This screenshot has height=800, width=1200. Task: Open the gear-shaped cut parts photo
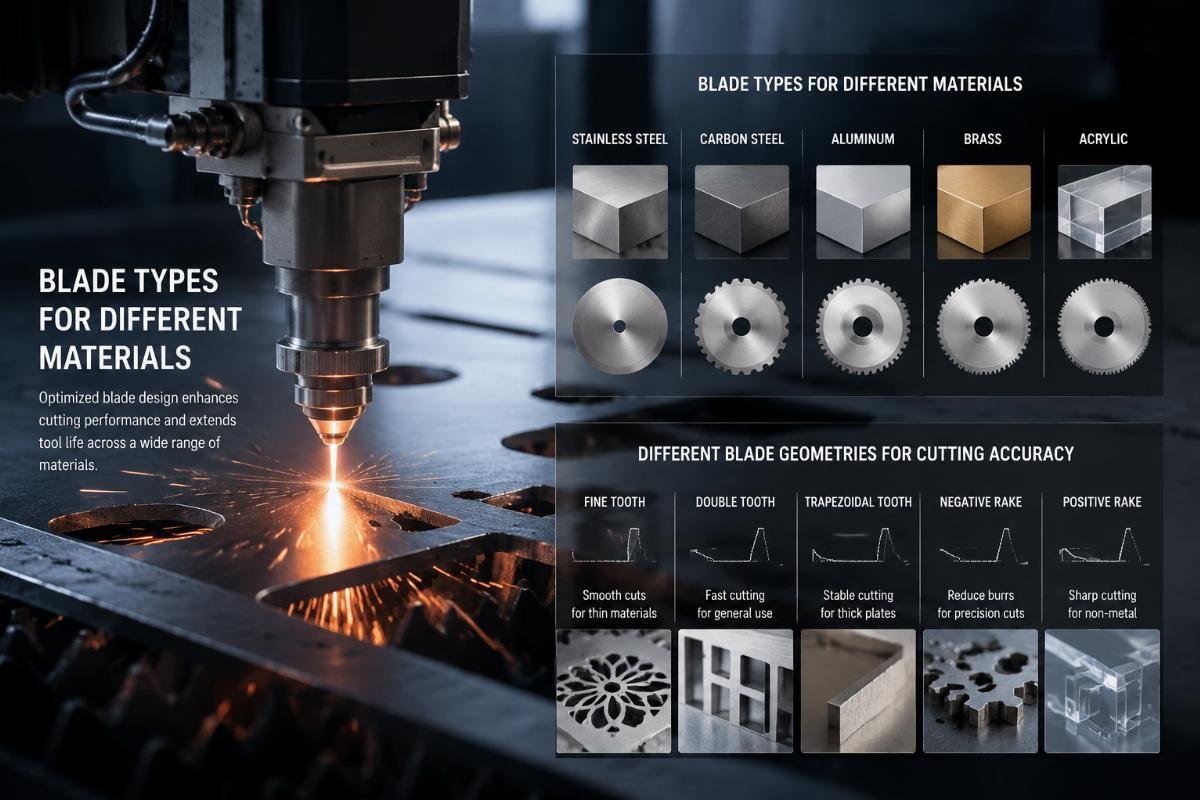[980, 691]
